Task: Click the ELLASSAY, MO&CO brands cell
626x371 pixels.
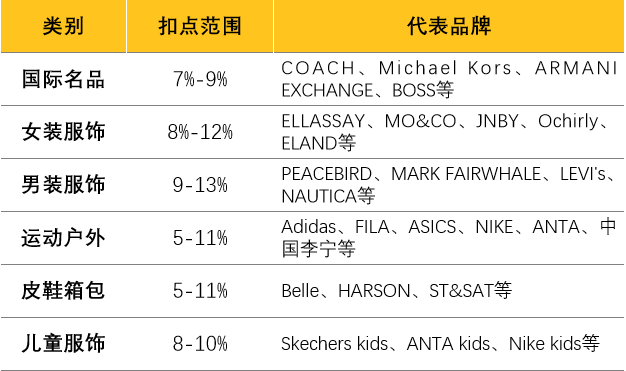Action: pos(449,132)
